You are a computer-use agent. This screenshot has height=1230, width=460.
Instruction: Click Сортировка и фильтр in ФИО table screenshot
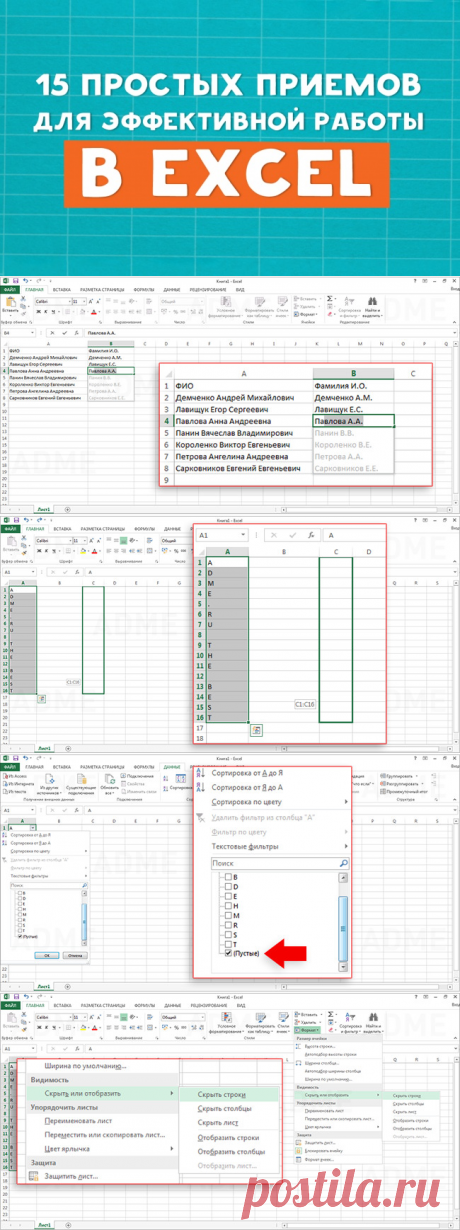click(x=348, y=307)
